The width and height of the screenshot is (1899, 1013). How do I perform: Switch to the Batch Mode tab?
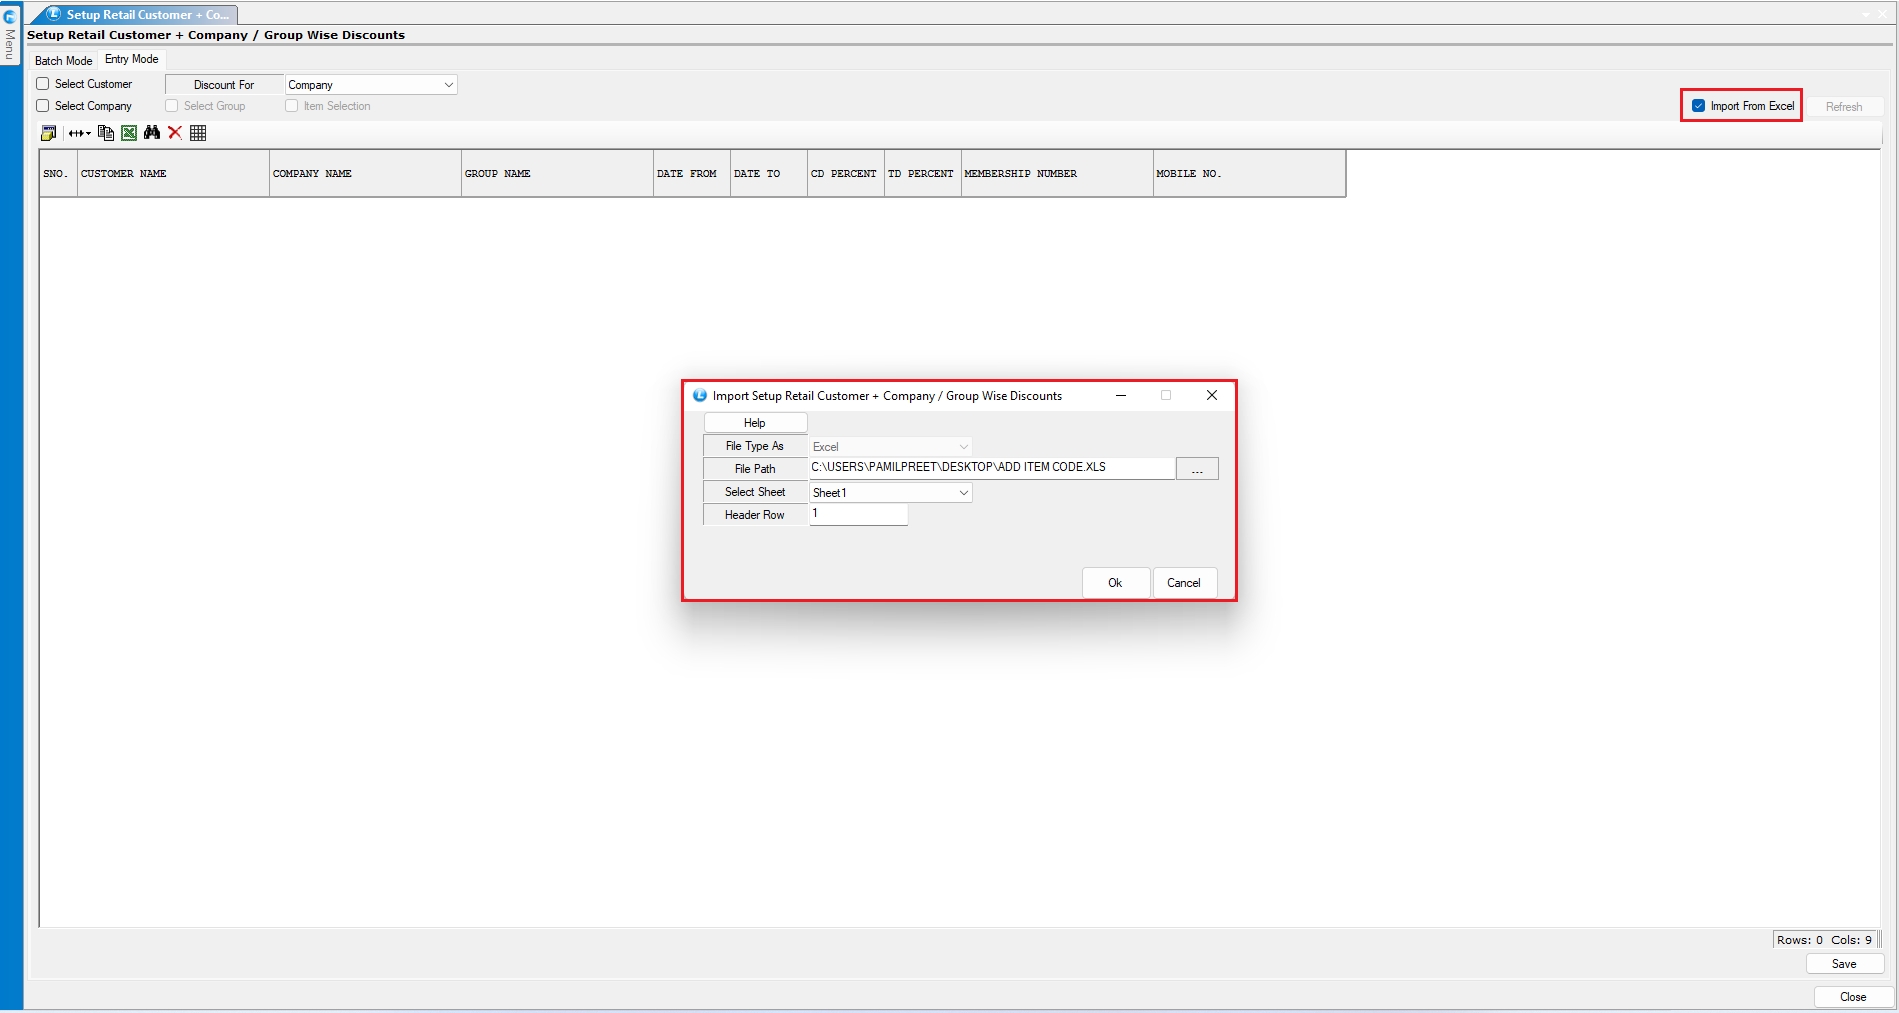tap(63, 61)
